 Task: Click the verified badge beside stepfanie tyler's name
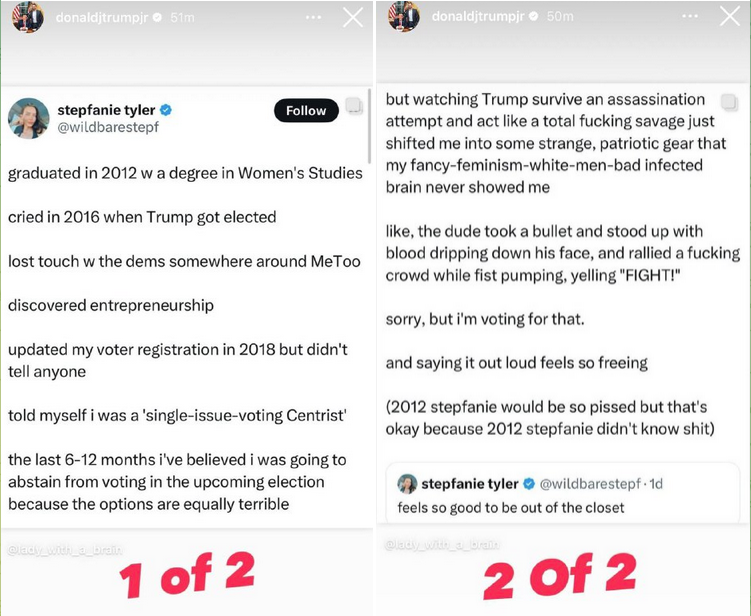[x=166, y=109]
